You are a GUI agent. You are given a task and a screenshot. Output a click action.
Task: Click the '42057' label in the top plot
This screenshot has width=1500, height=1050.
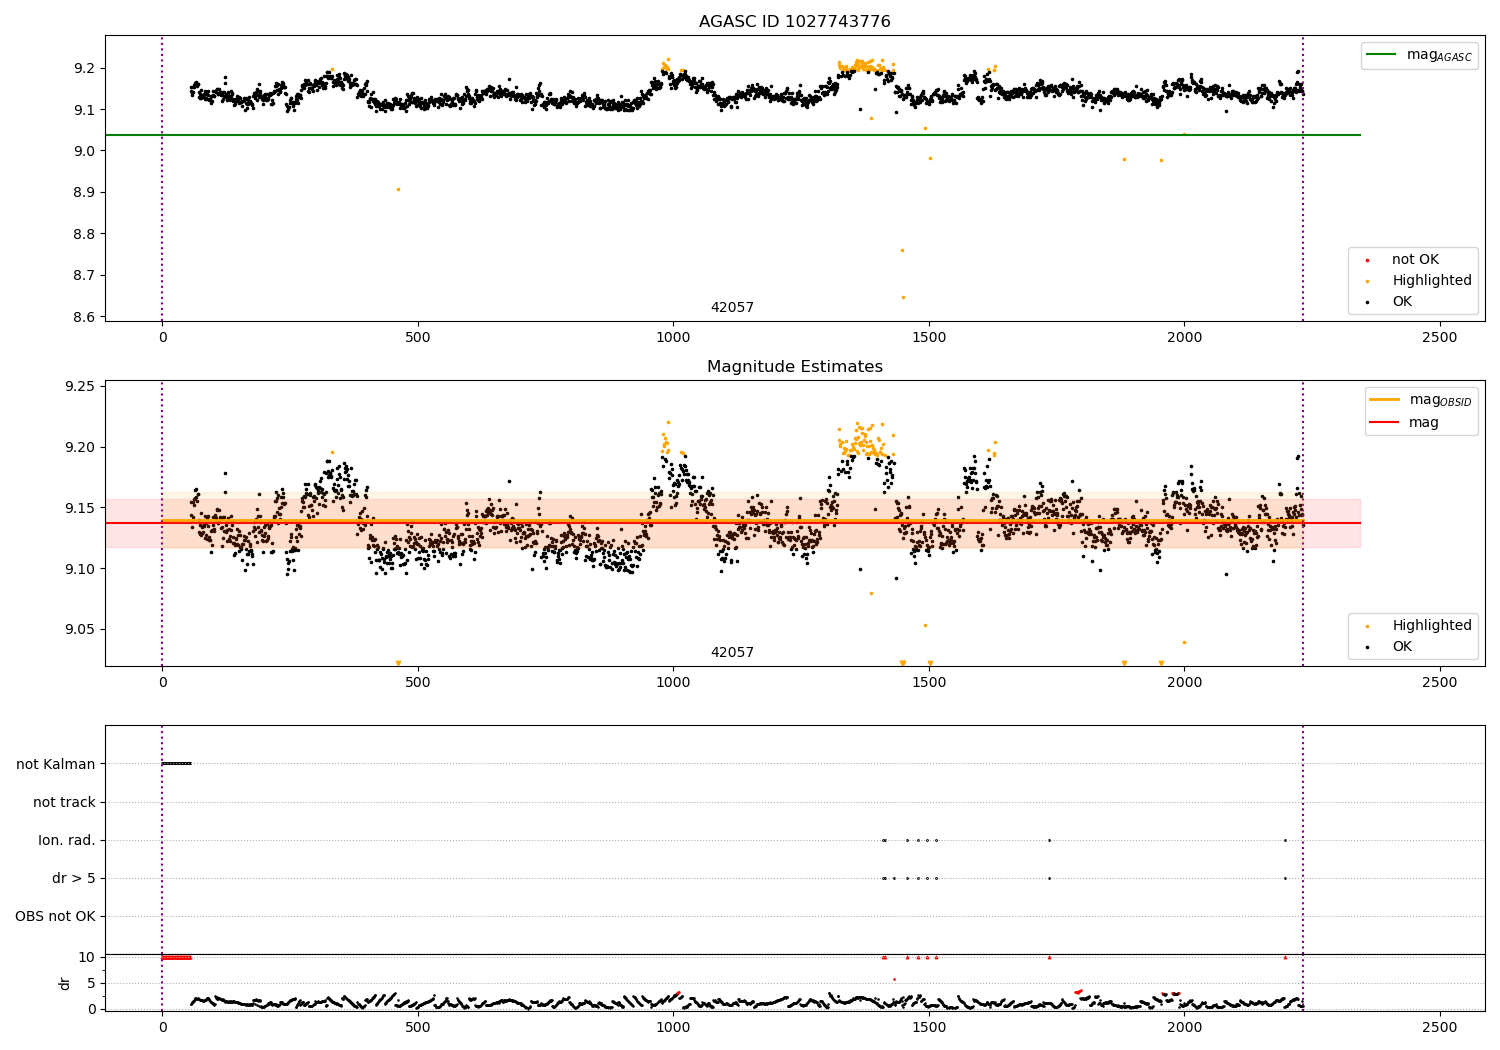coord(732,308)
